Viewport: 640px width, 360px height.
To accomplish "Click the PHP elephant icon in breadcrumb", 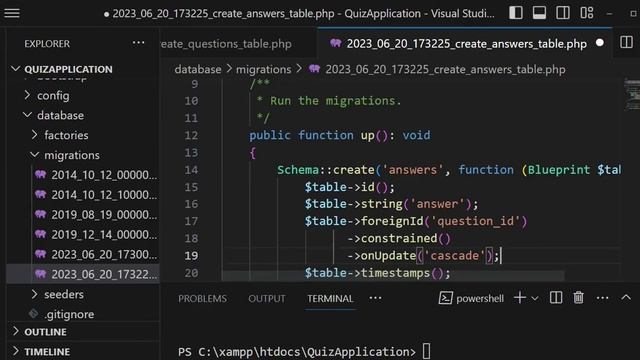I will tap(314, 69).
